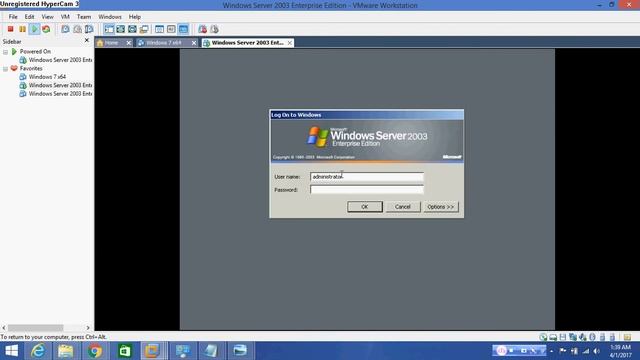Screen dimensions: 640x360
Task: Click the sidebar horizontal scrollbar thumb
Action: click(x=36, y=328)
